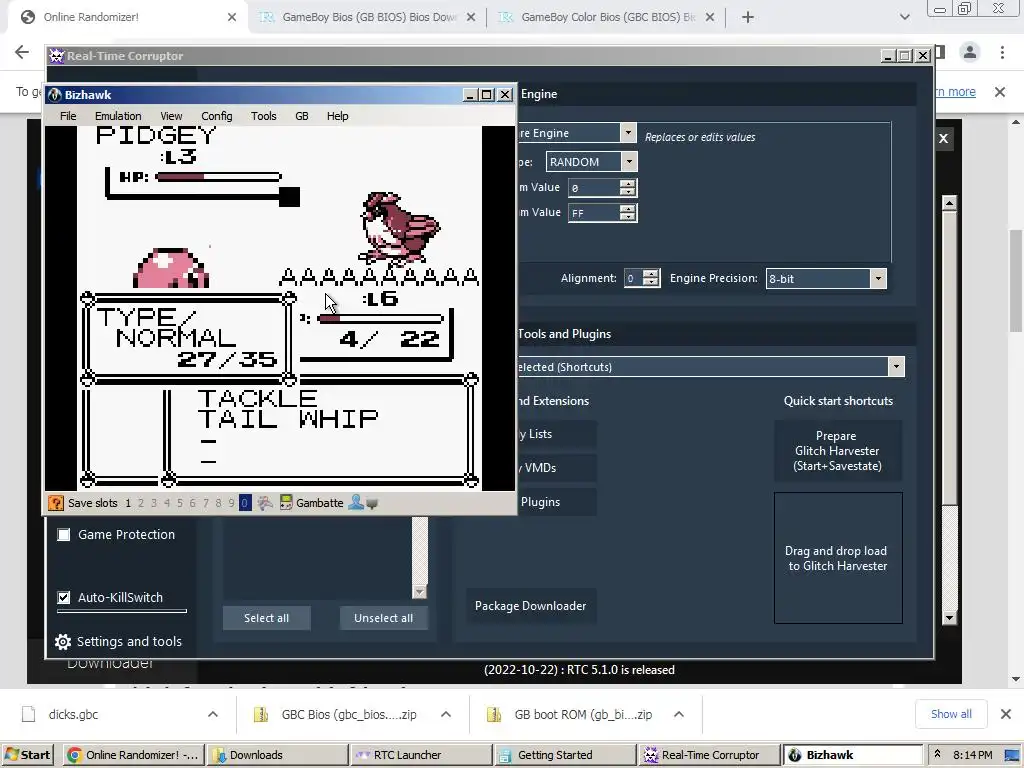1024x768 pixels.
Task: Open Chrome three-dot menu
Action: pos(1002,52)
